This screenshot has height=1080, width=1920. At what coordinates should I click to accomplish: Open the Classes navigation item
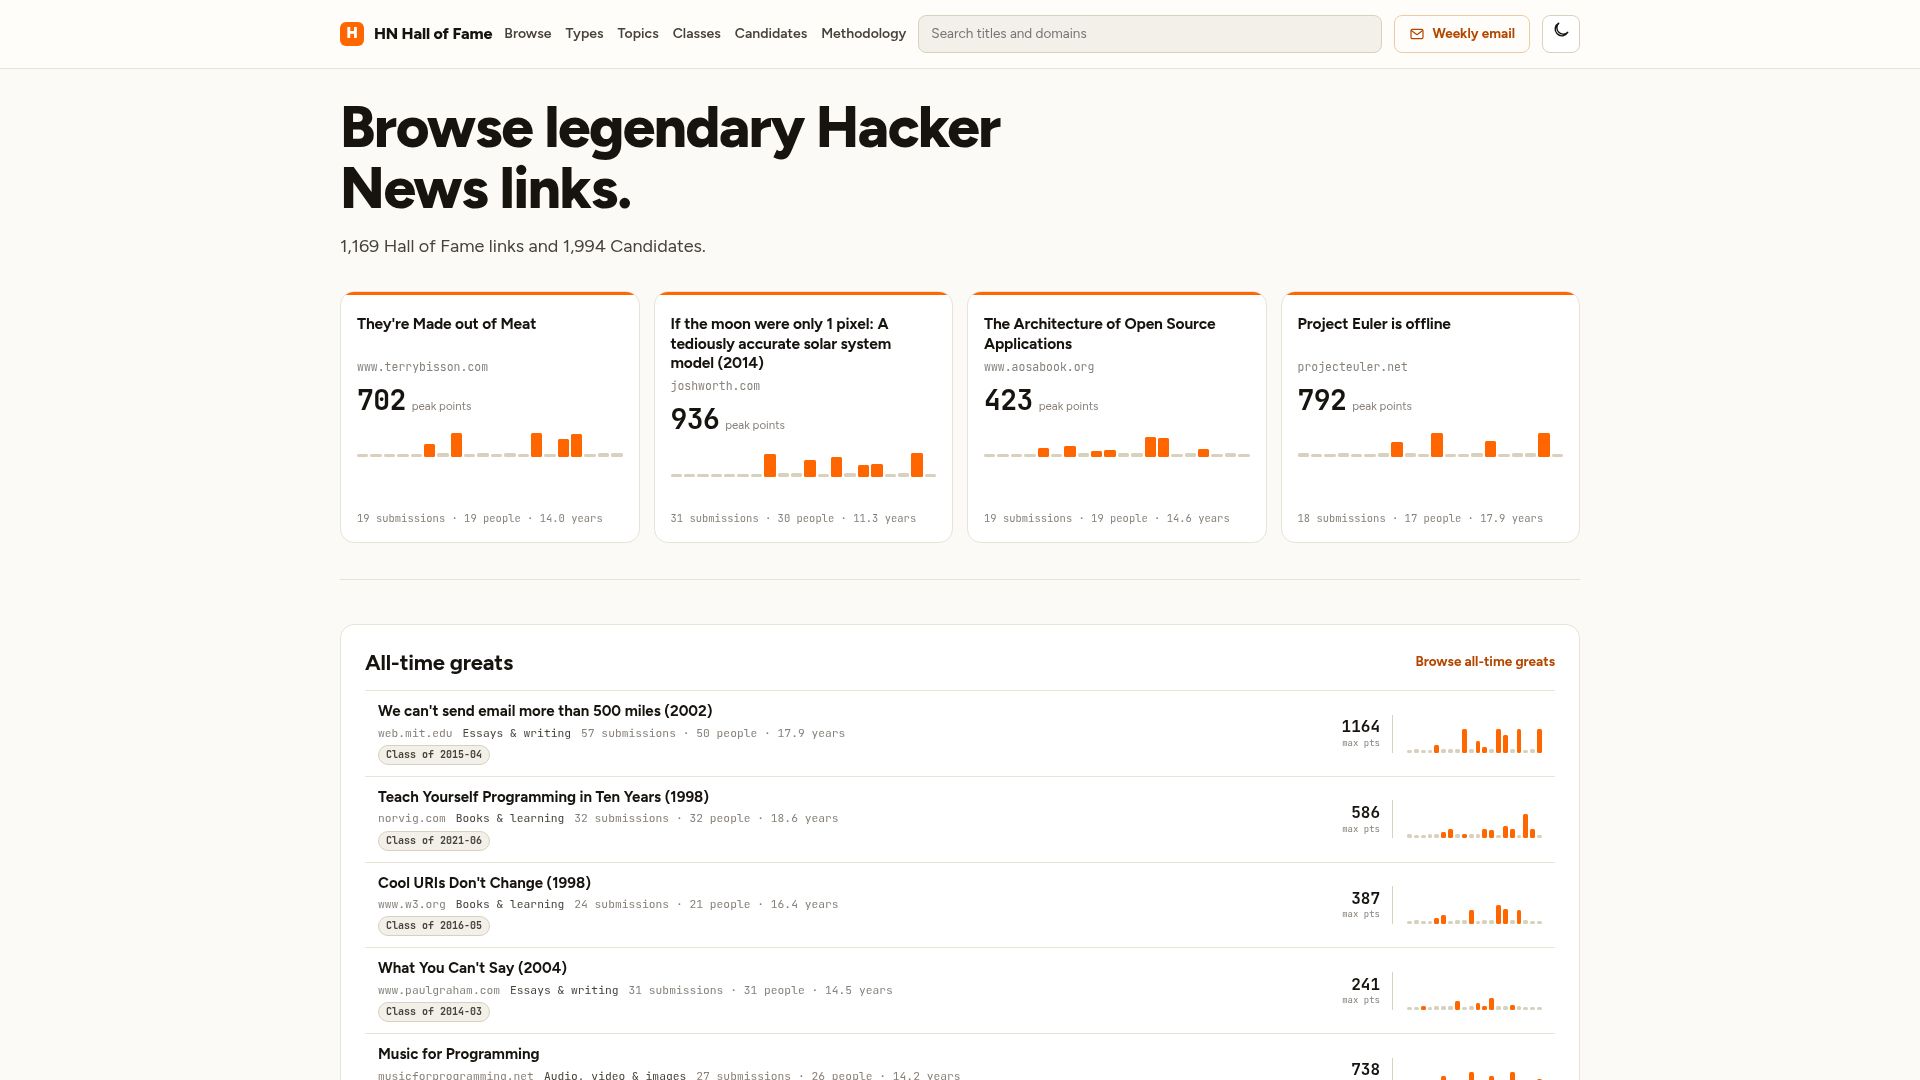[697, 34]
